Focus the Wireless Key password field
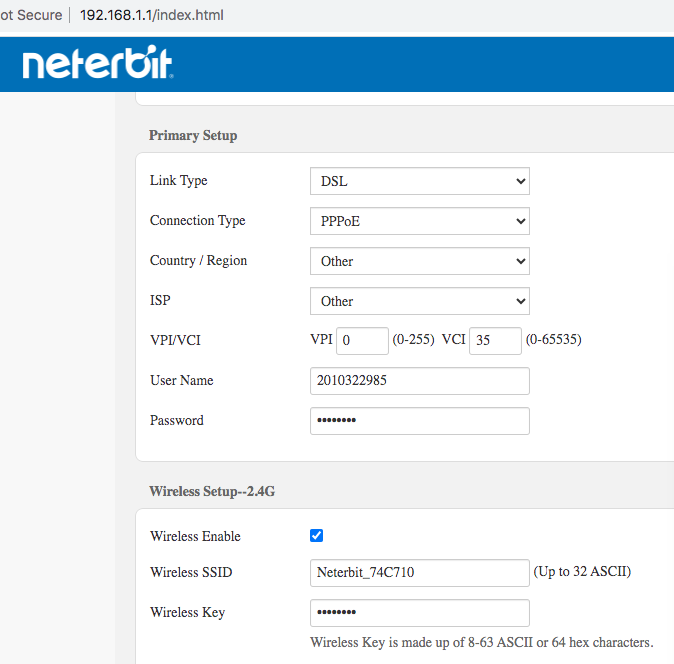The image size is (674, 664). pyautogui.click(x=420, y=613)
